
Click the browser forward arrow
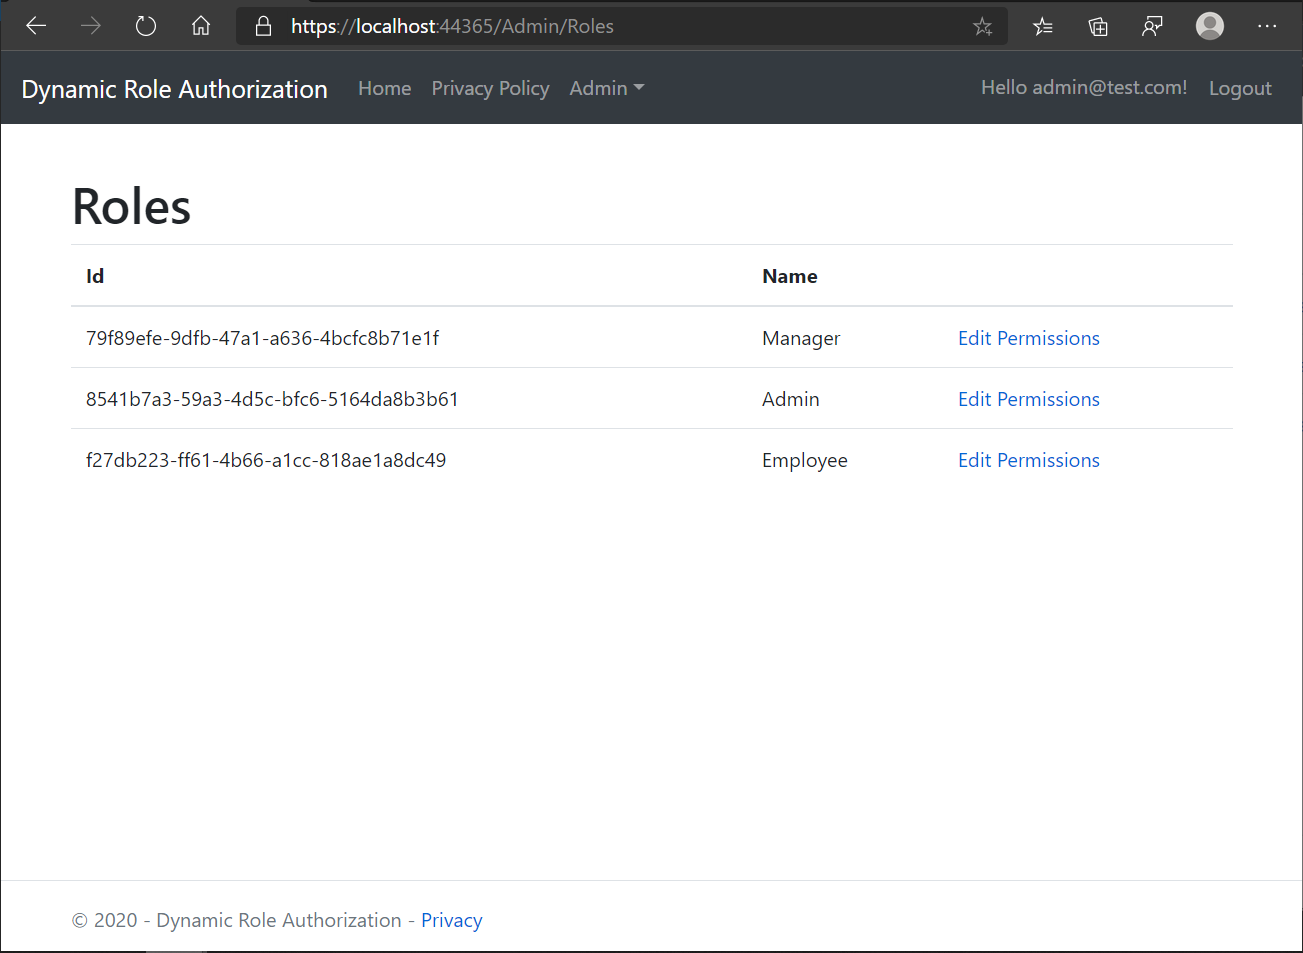pyautogui.click(x=91, y=26)
